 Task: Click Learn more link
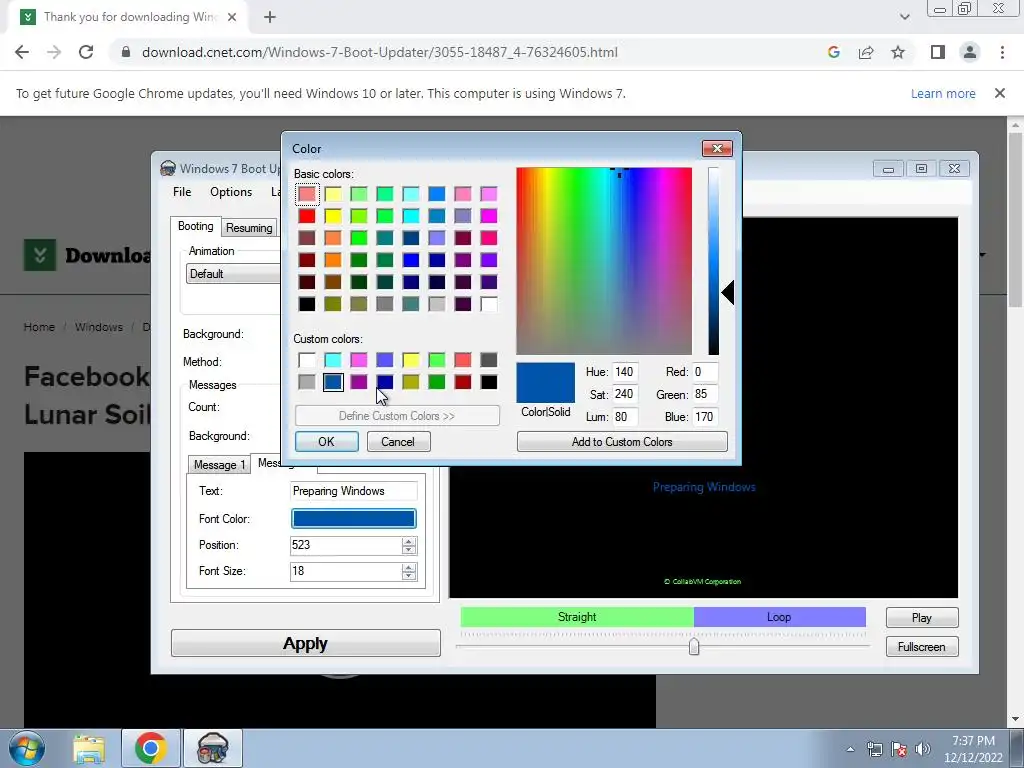(943, 93)
